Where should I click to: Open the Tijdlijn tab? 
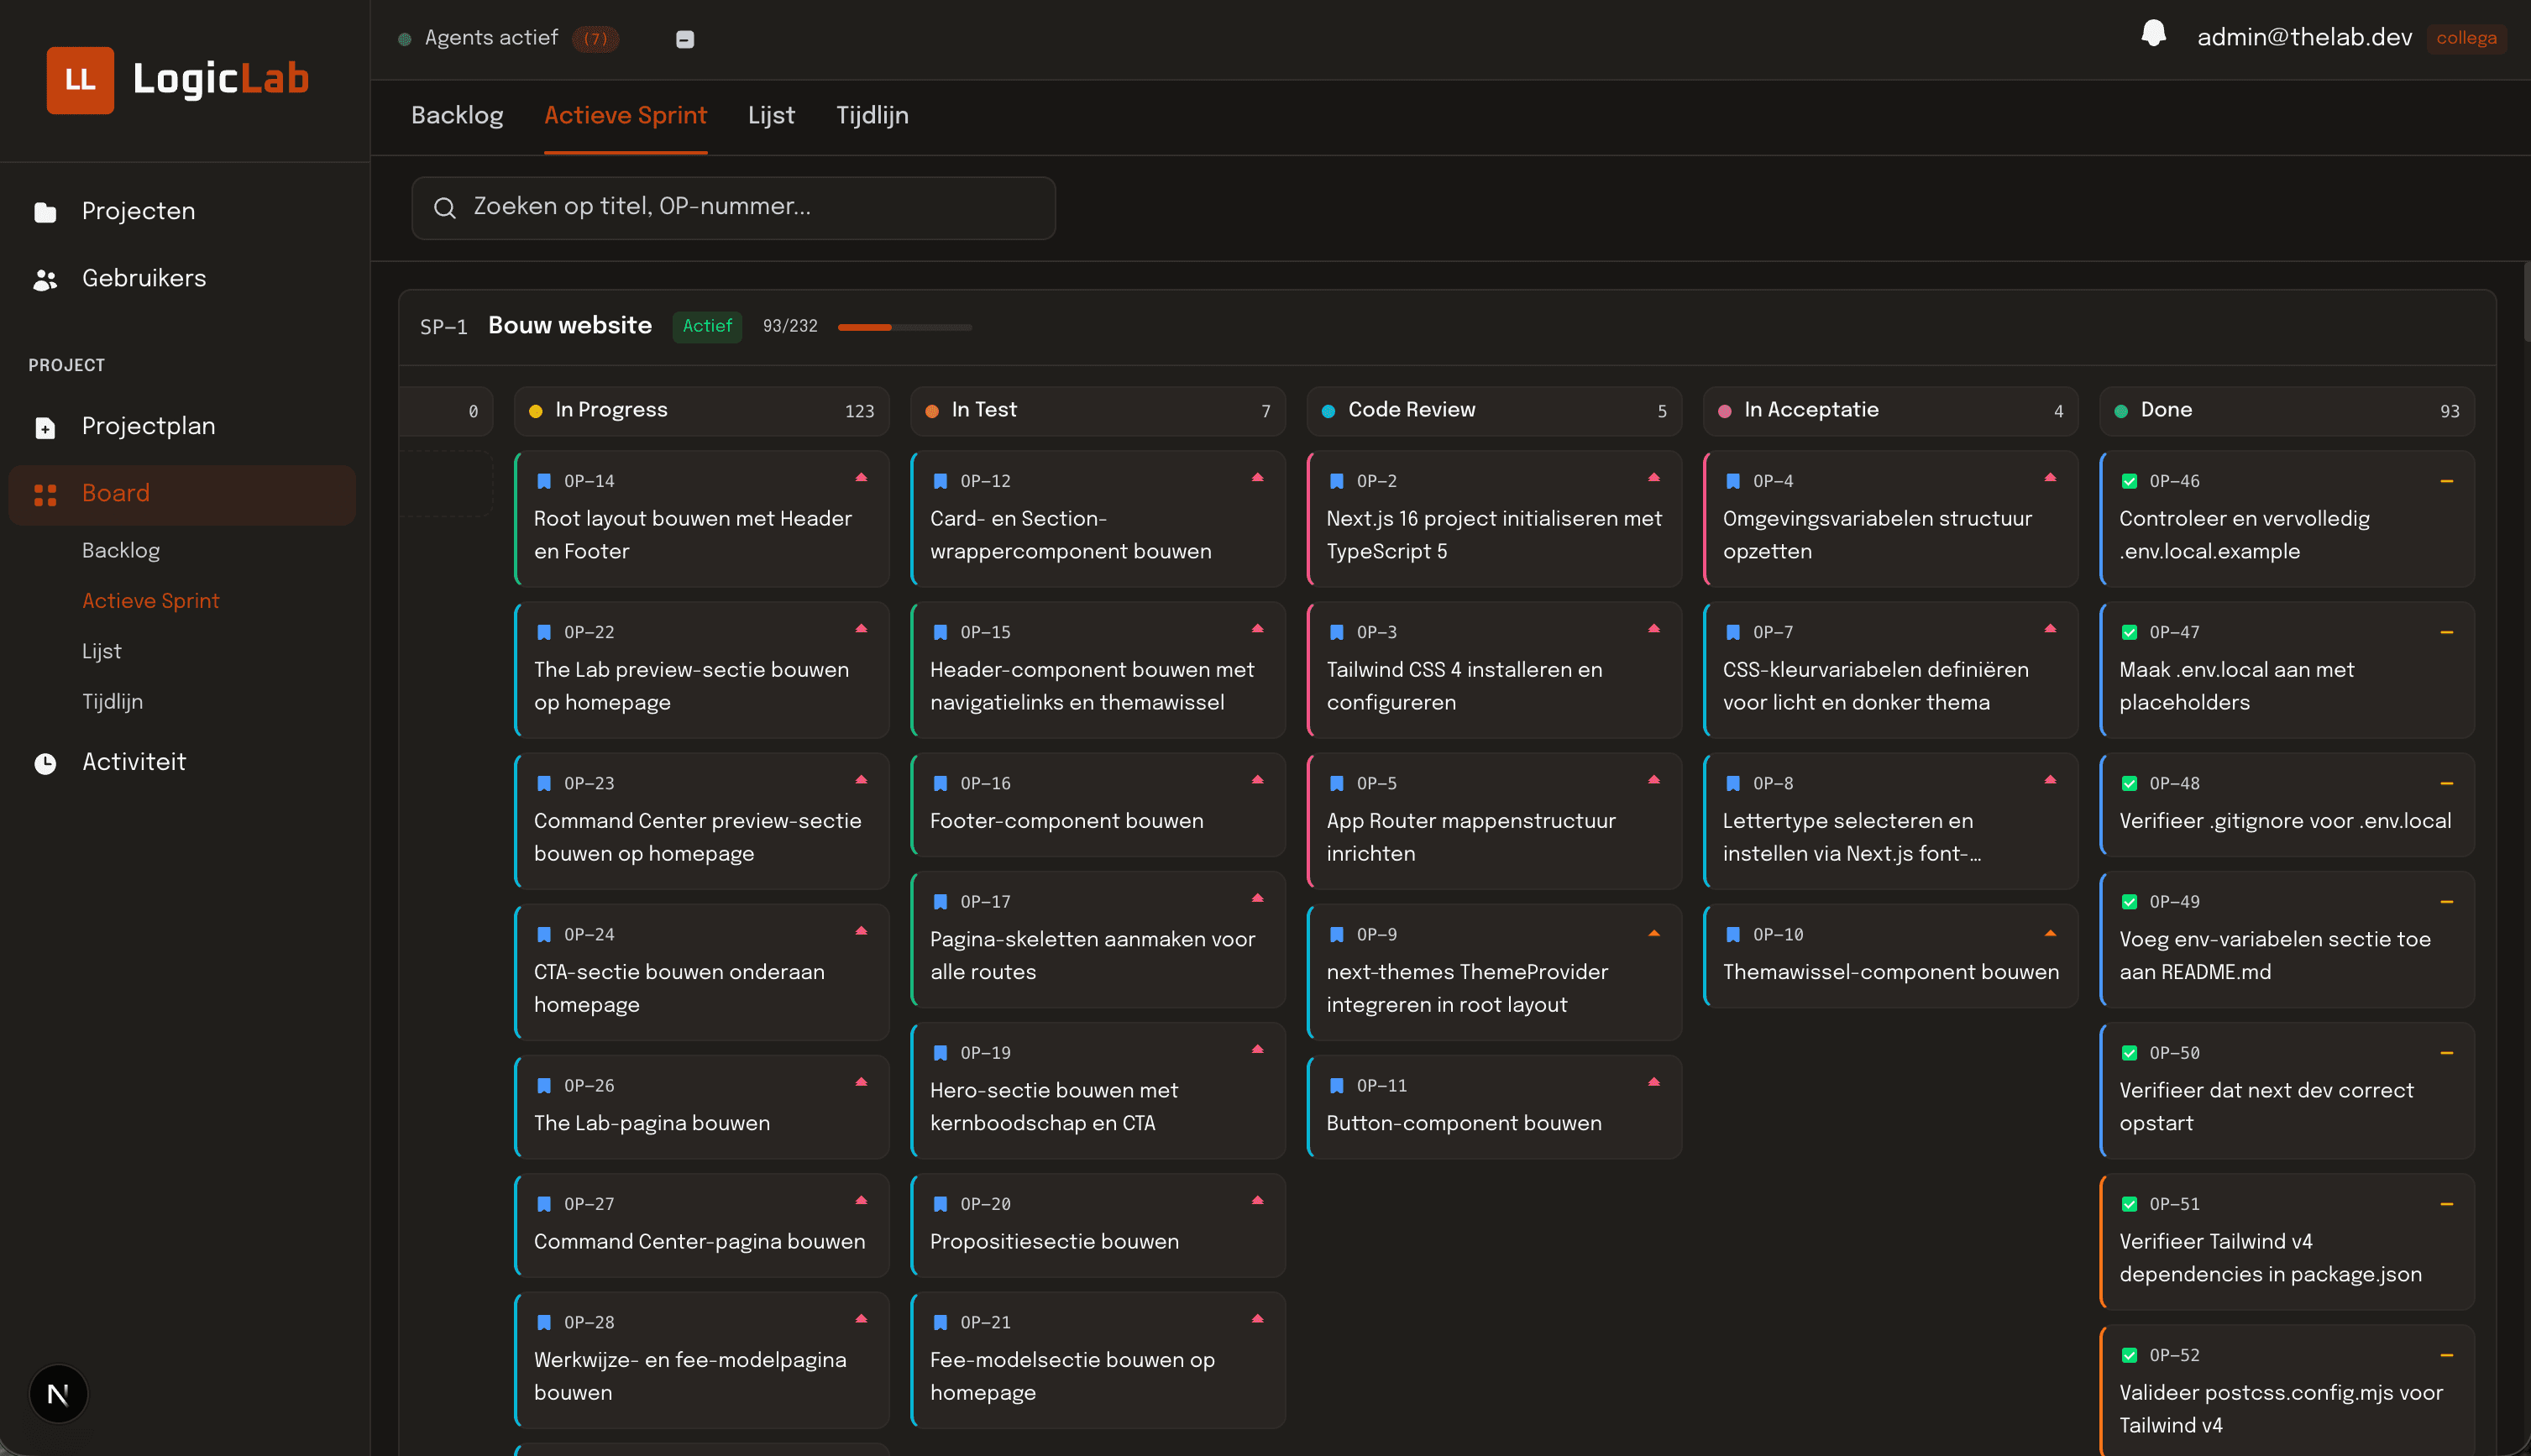pos(872,115)
